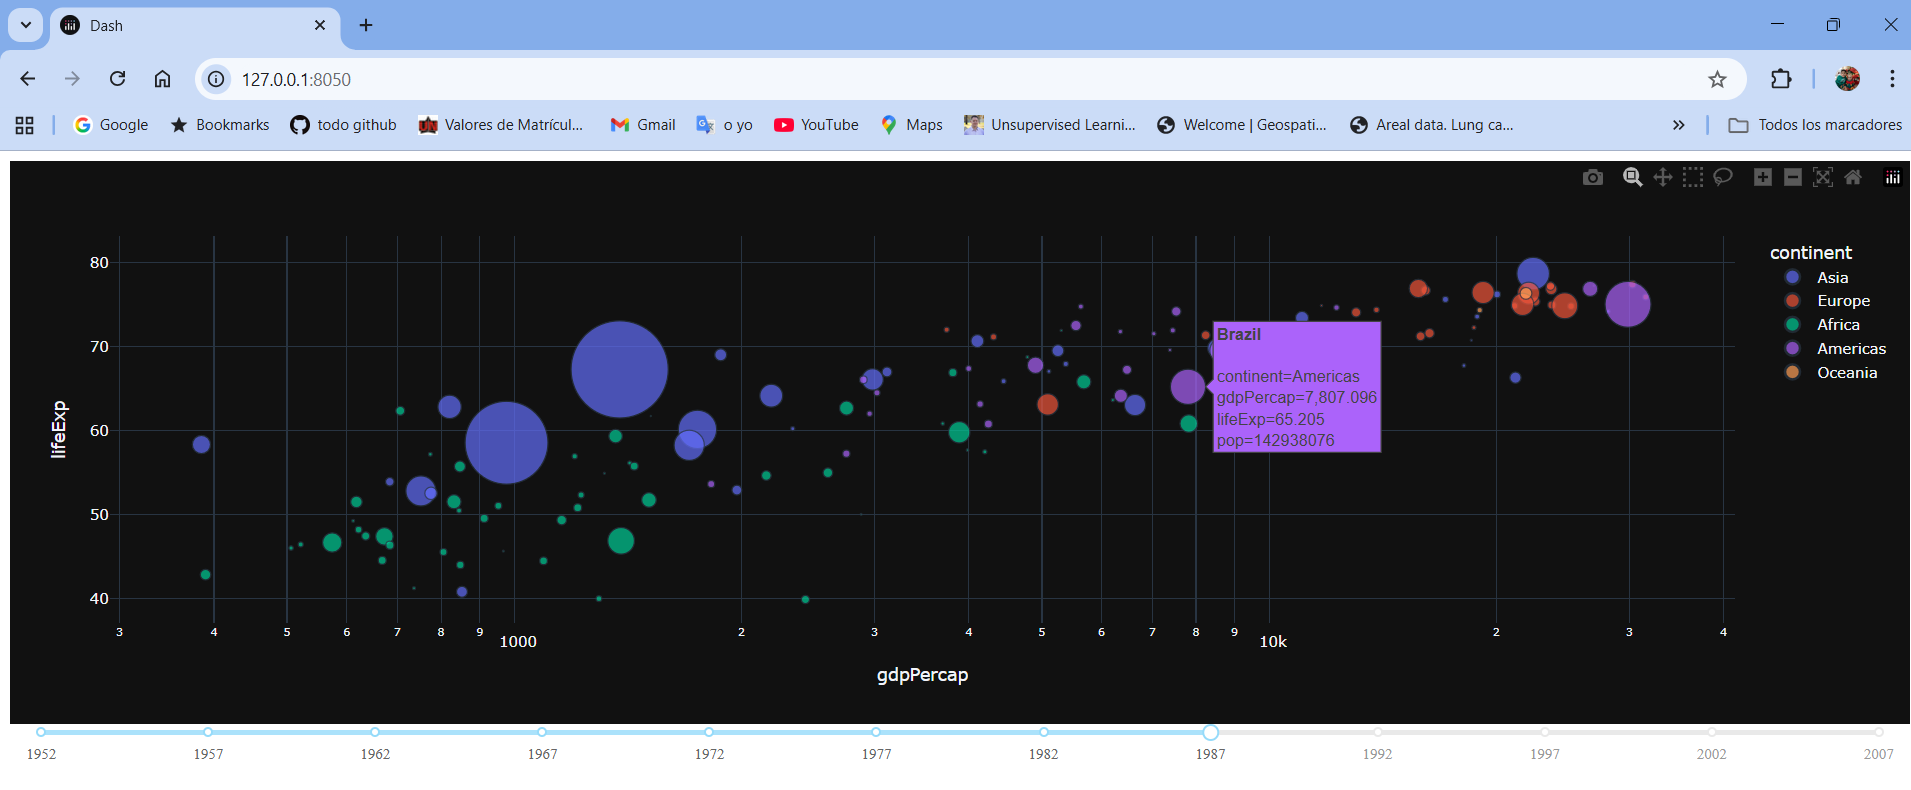Set the year slider to 1952
Screen dimensions: 1911x790
pos(41,732)
